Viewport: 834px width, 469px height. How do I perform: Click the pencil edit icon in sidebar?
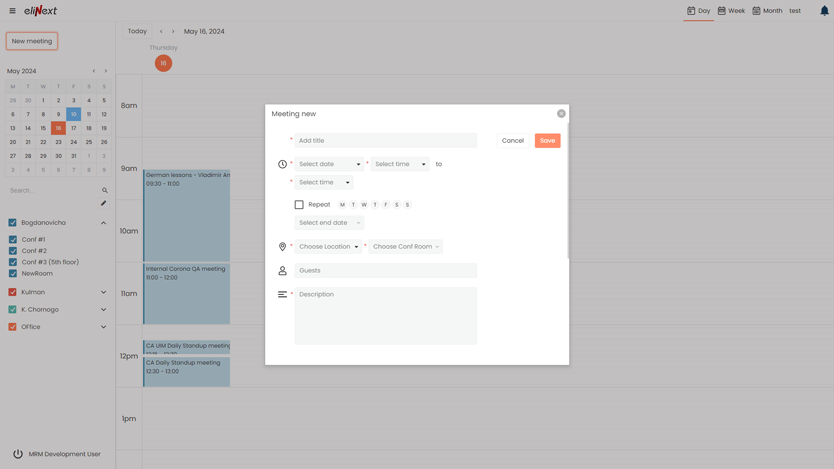pos(103,203)
